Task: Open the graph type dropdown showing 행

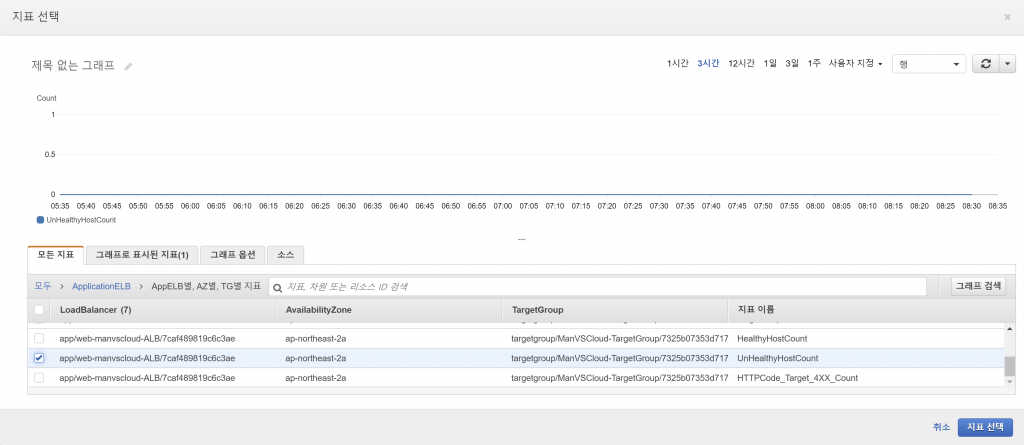Action: point(929,63)
